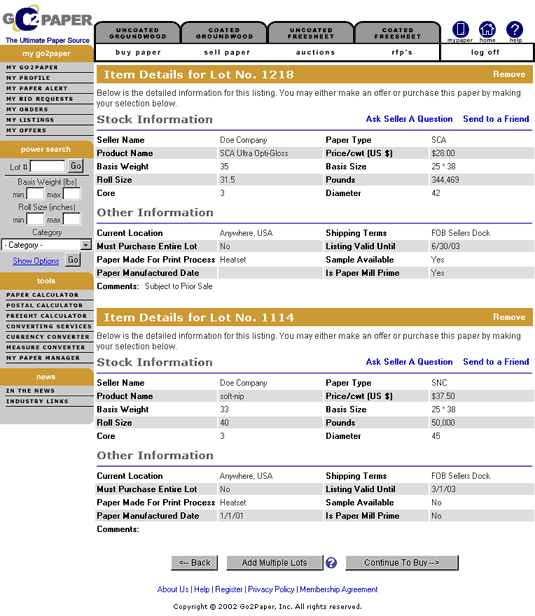Image resolution: width=535 pixels, height=616 pixels.
Task: Click product name soft-nip
Action: (232, 396)
